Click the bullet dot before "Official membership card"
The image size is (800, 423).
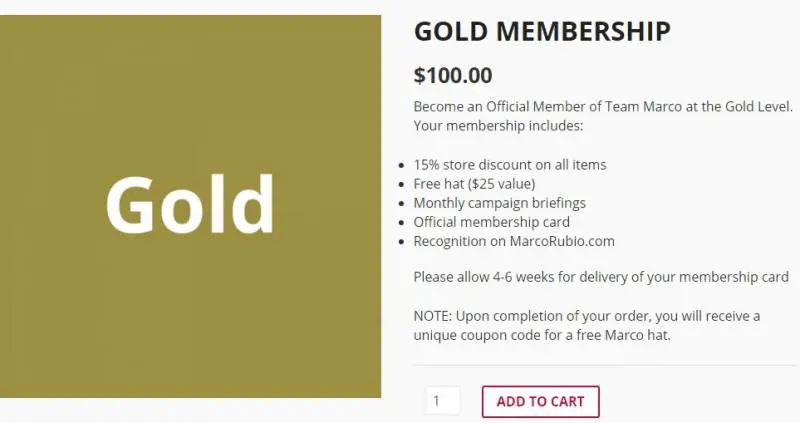point(401,223)
